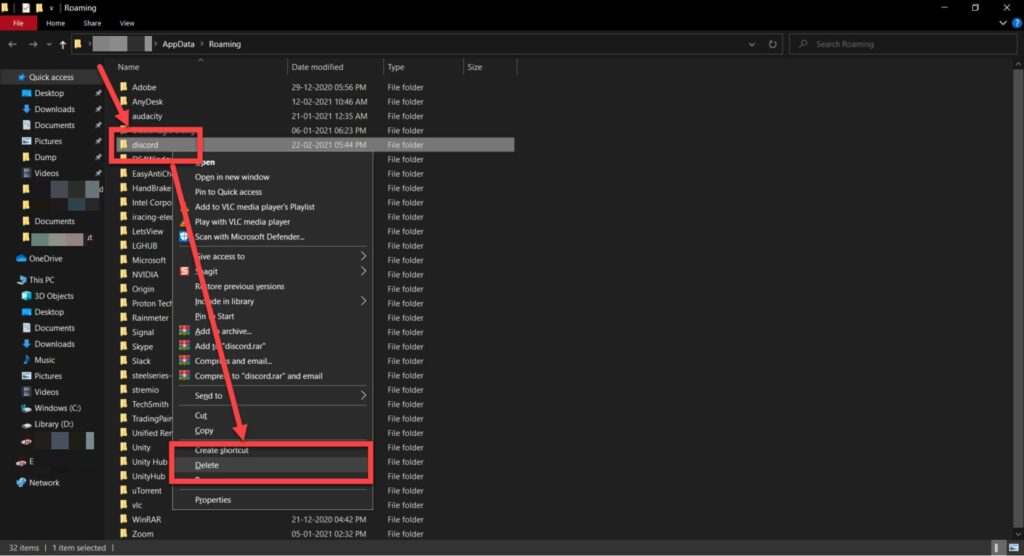Select the Adobe folder icon
The image size is (1024, 556).
123,87
